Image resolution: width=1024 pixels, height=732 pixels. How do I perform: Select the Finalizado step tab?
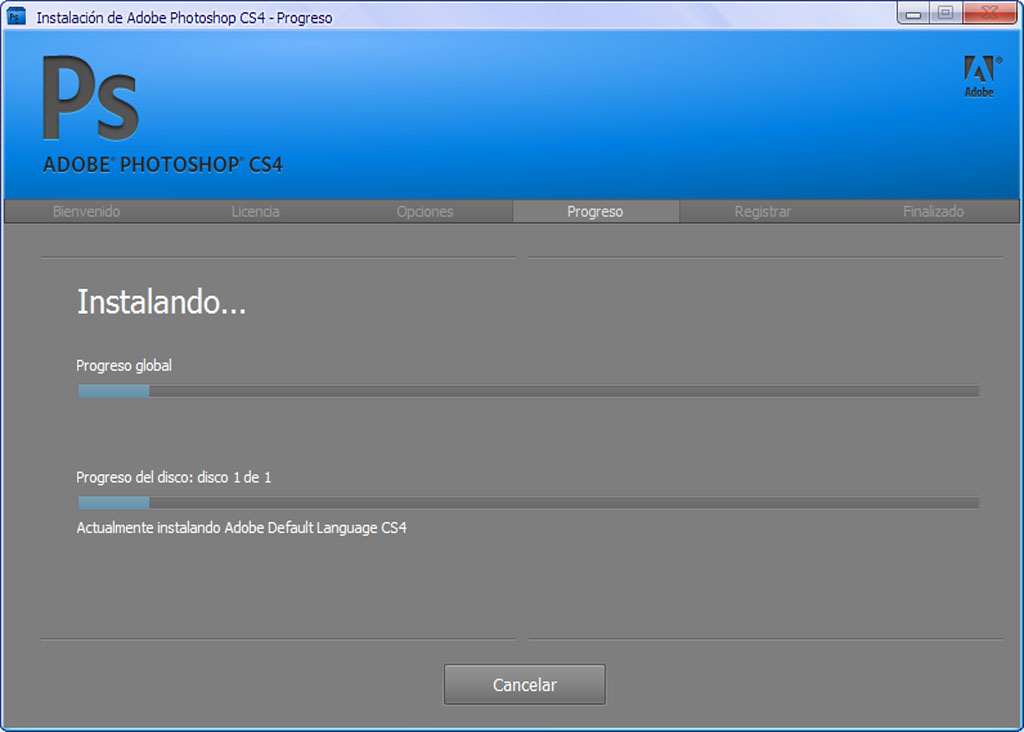pyautogui.click(x=933, y=212)
